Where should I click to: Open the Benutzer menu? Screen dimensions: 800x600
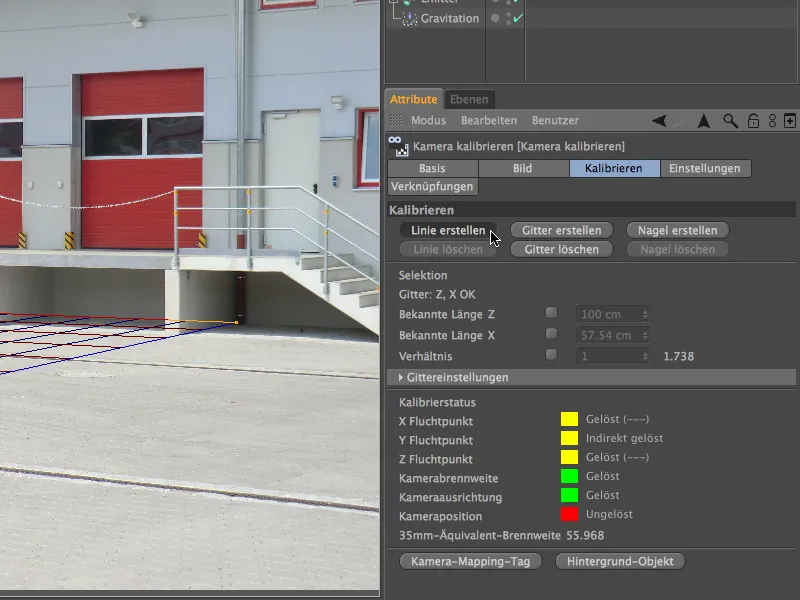point(555,120)
